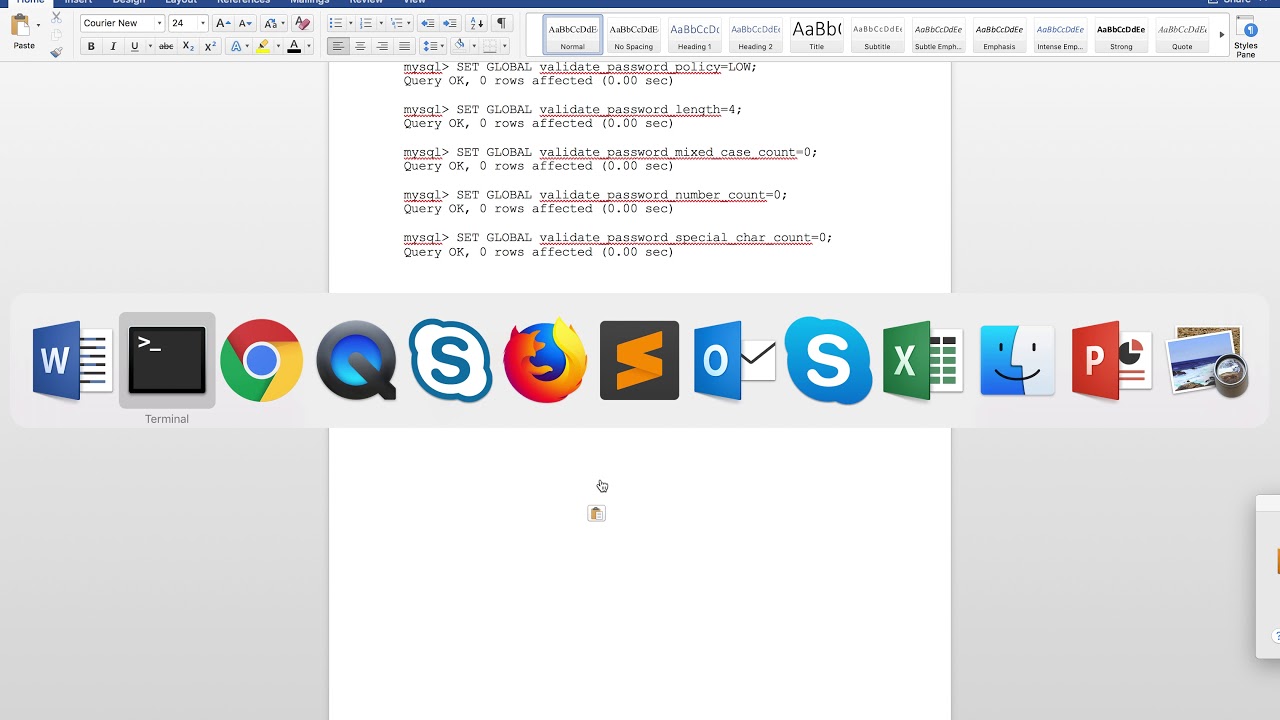Decrease font size with Shrink Font
Image resolution: width=1280 pixels, height=720 pixels.
pyautogui.click(x=245, y=23)
